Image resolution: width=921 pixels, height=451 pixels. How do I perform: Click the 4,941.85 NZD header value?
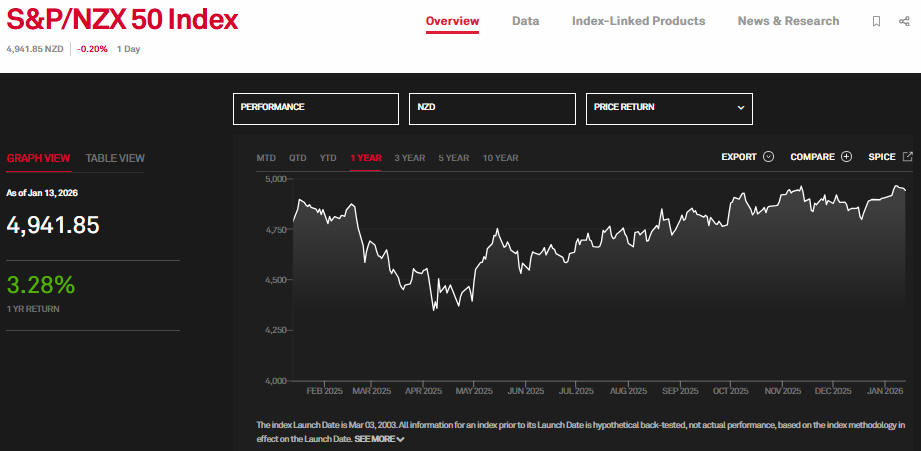35,49
